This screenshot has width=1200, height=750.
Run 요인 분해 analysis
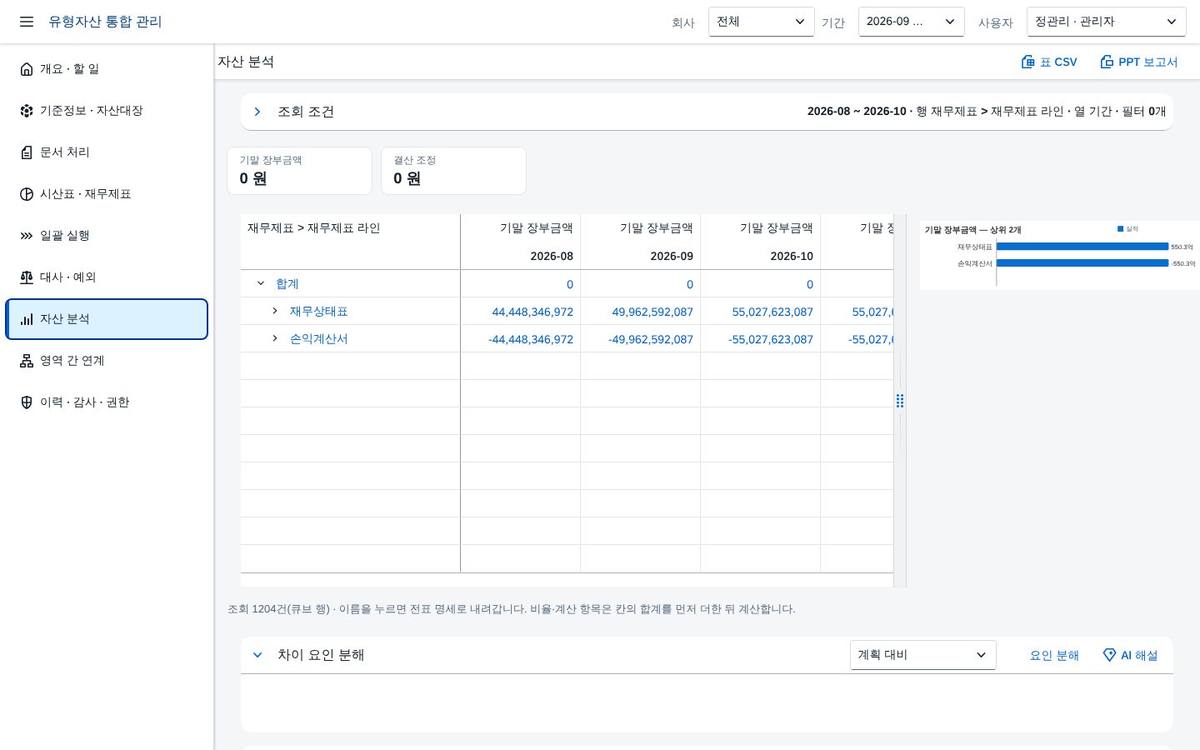pyautogui.click(x=1054, y=655)
